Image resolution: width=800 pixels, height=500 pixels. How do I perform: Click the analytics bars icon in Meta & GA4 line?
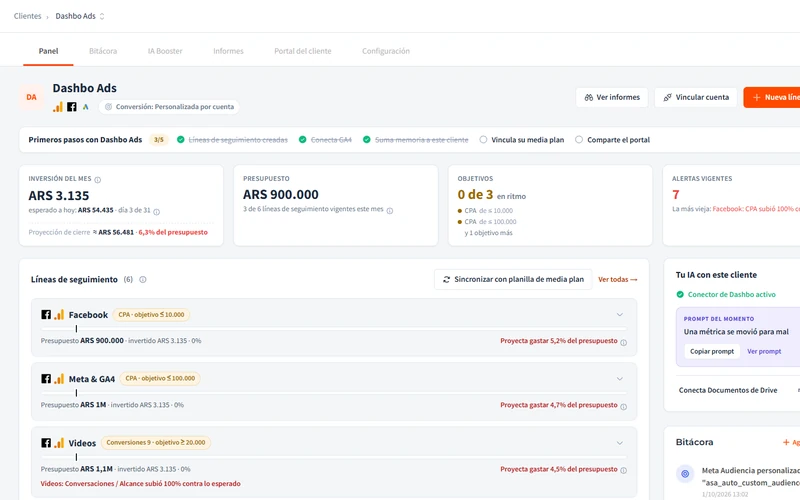coord(59,379)
